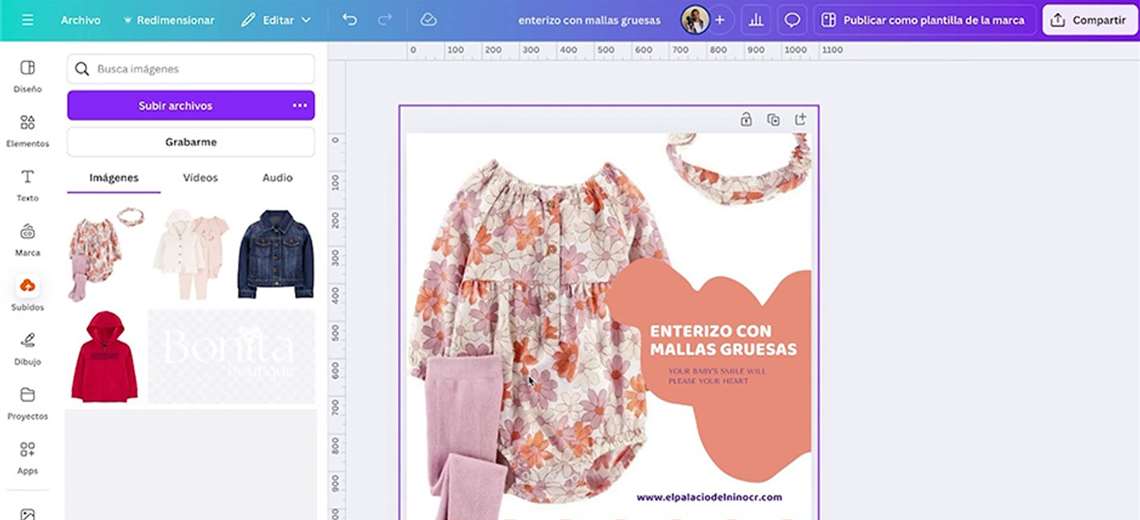Switch to the Imágenes tab
This screenshot has height=520, width=1140.
coord(114,177)
